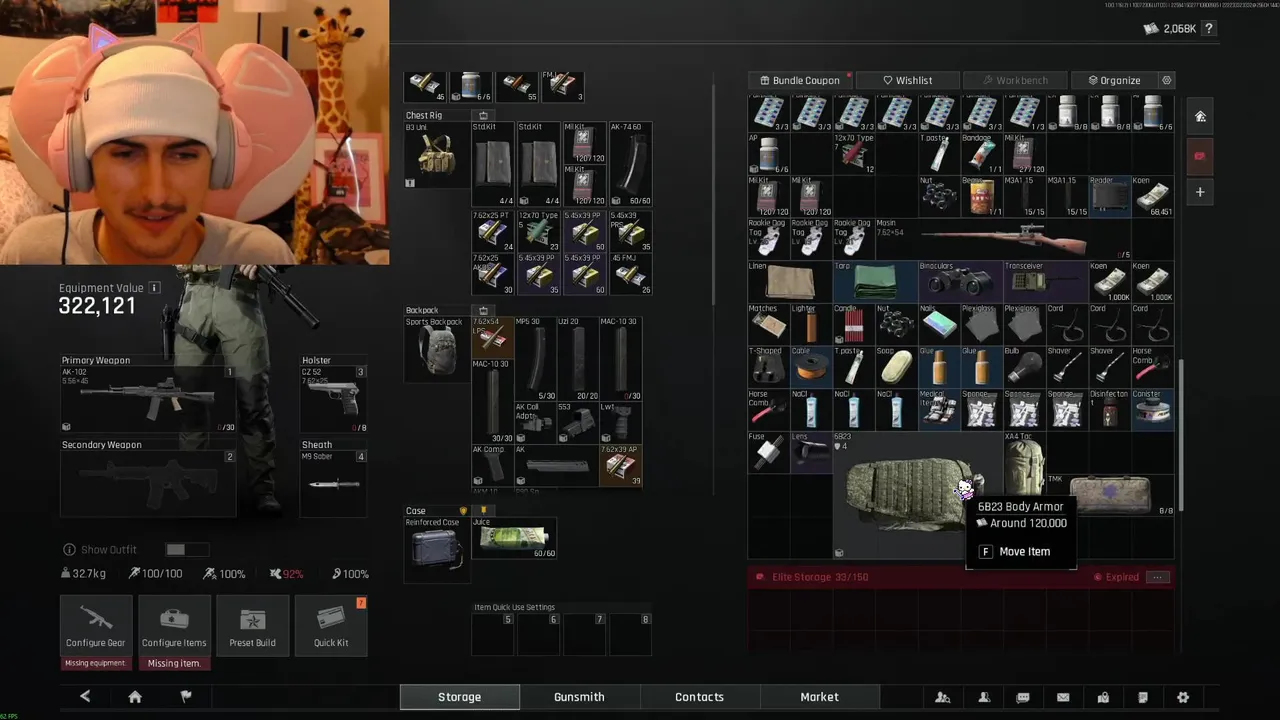This screenshot has height=720, width=1280.
Task: Open the friends profile icon
Action: click(x=984, y=697)
